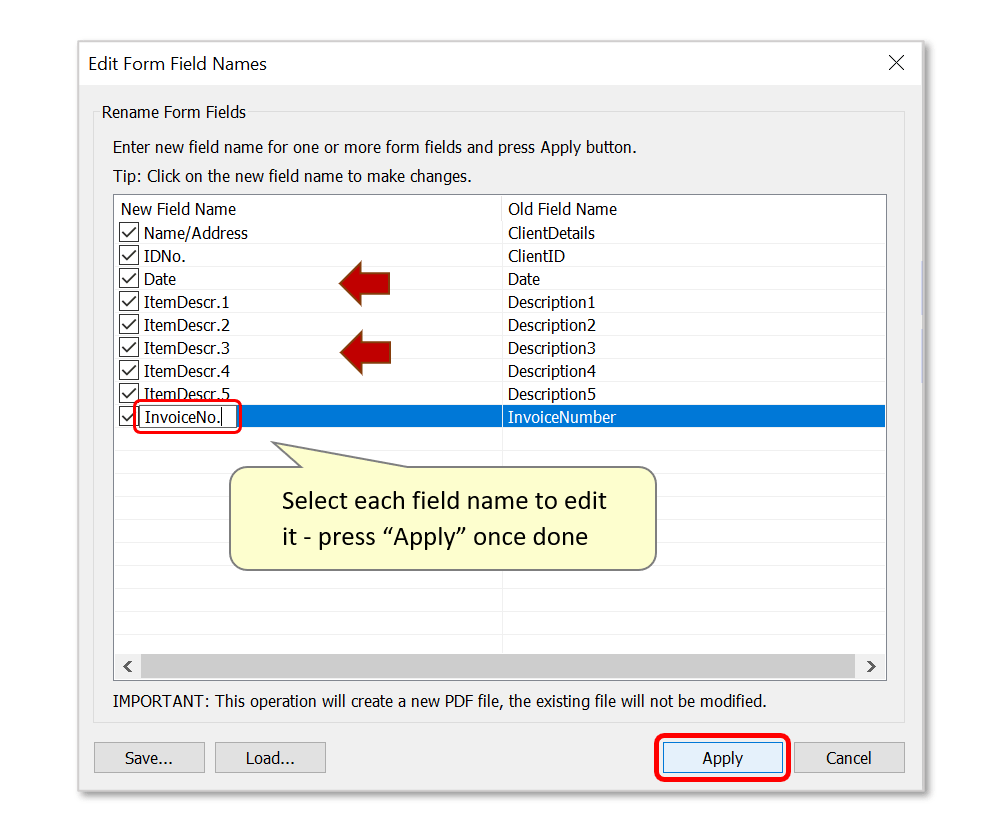Screen dimensions: 1003x832
Task: Click the right scrollbar arrow
Action: tap(870, 666)
